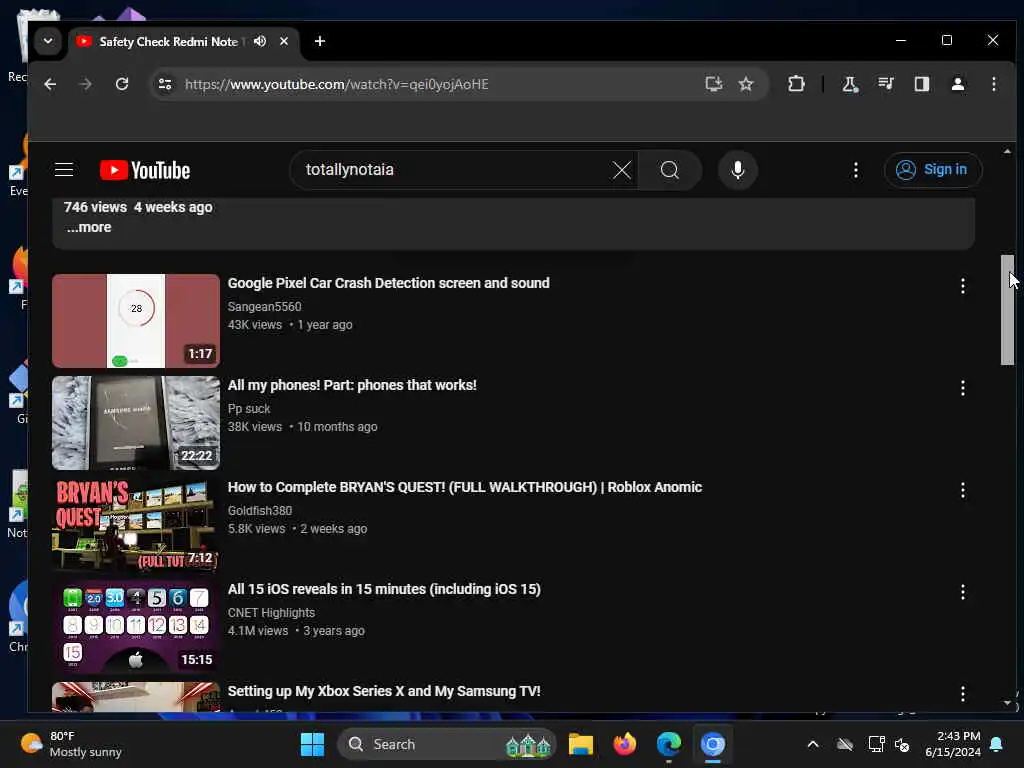1024x768 pixels.
Task: Select the Safety Check Redmi Note tab
Action: [x=168, y=42]
